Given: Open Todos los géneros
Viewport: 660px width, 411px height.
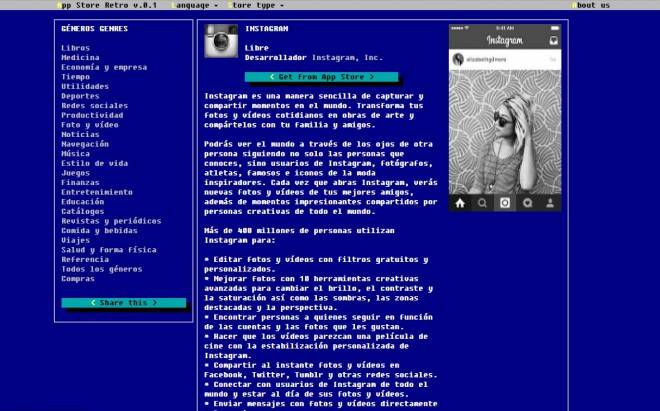Looking at the screenshot, I should [101, 269].
